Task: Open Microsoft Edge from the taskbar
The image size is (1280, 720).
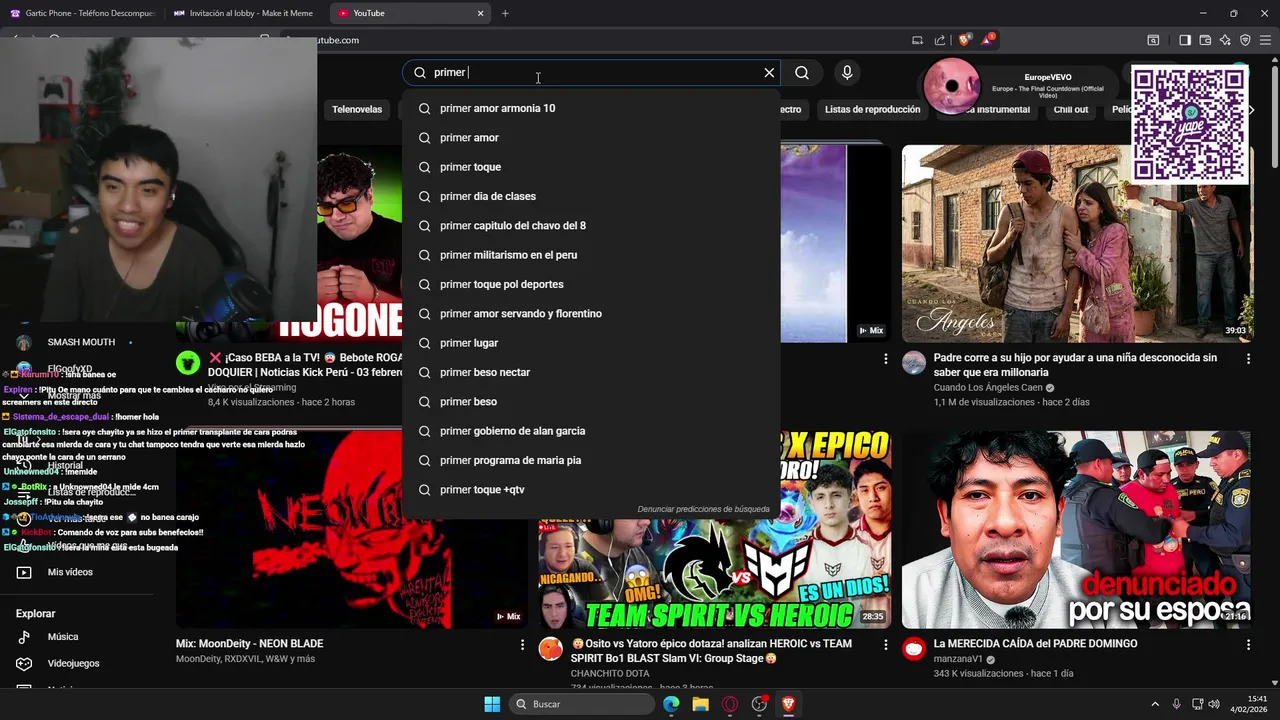Action: point(671,704)
